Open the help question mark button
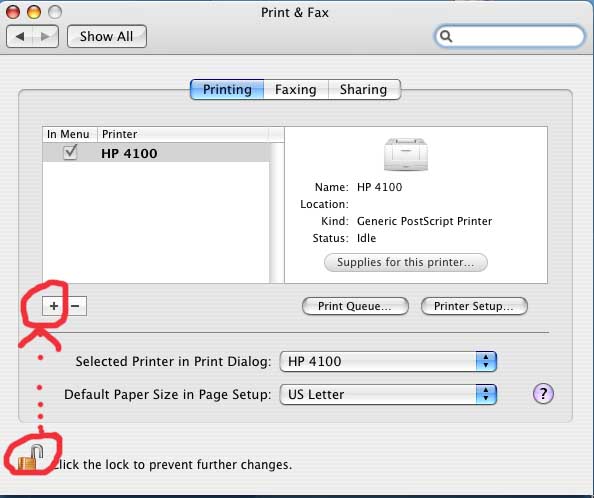The width and height of the screenshot is (594, 498). [x=543, y=394]
